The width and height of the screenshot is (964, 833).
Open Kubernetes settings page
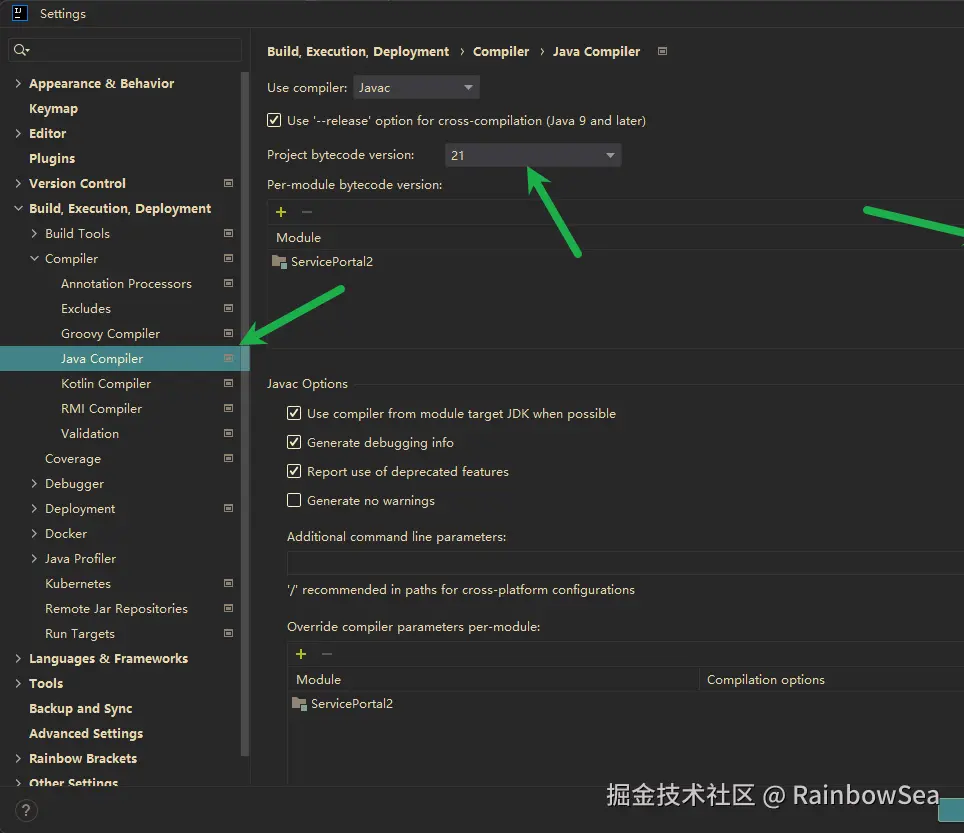point(78,583)
